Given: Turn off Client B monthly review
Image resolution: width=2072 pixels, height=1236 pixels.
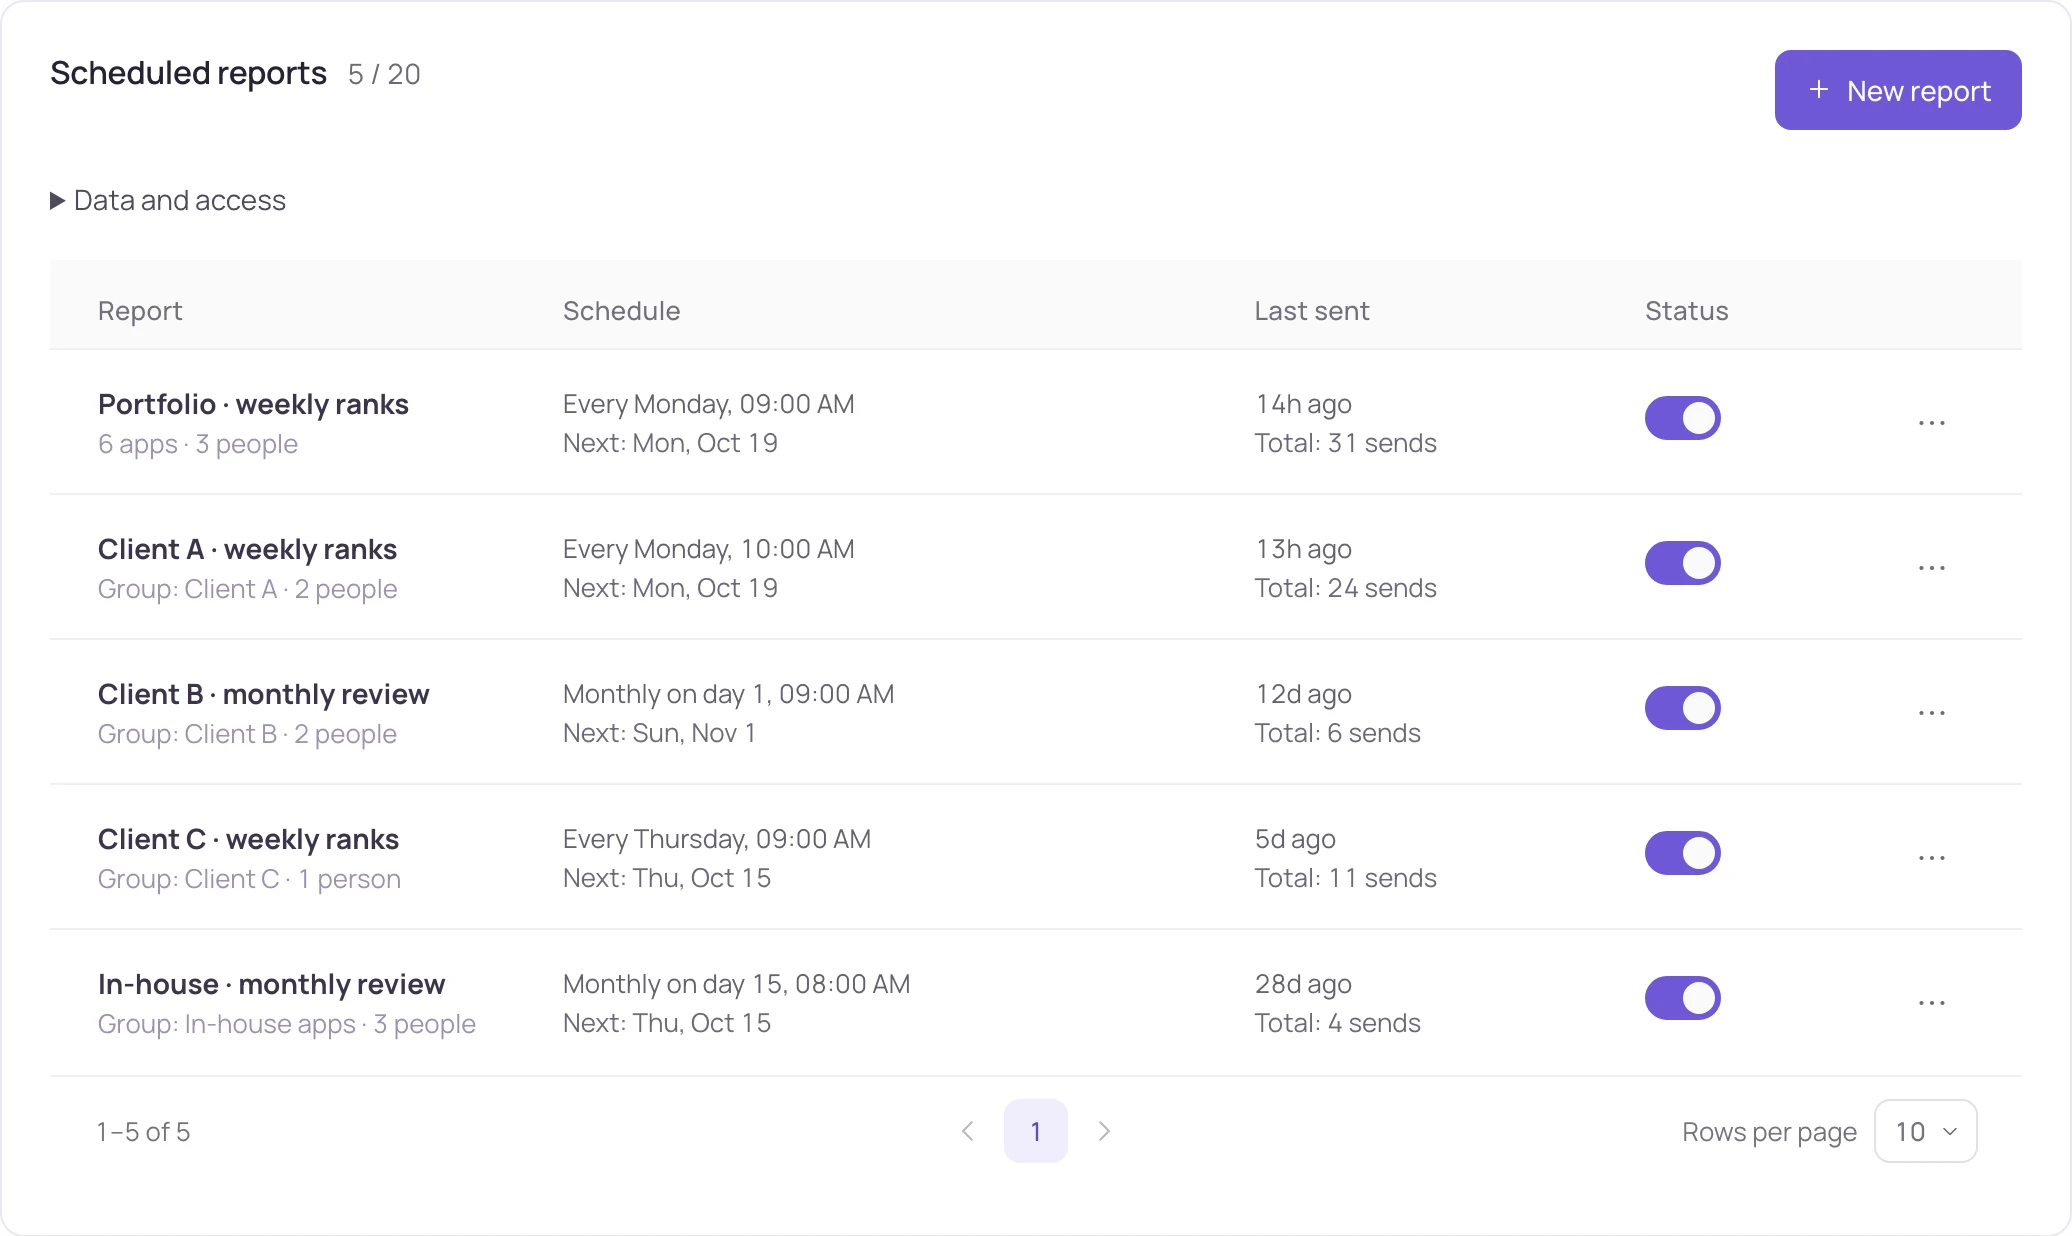Looking at the screenshot, I should coord(1682,708).
